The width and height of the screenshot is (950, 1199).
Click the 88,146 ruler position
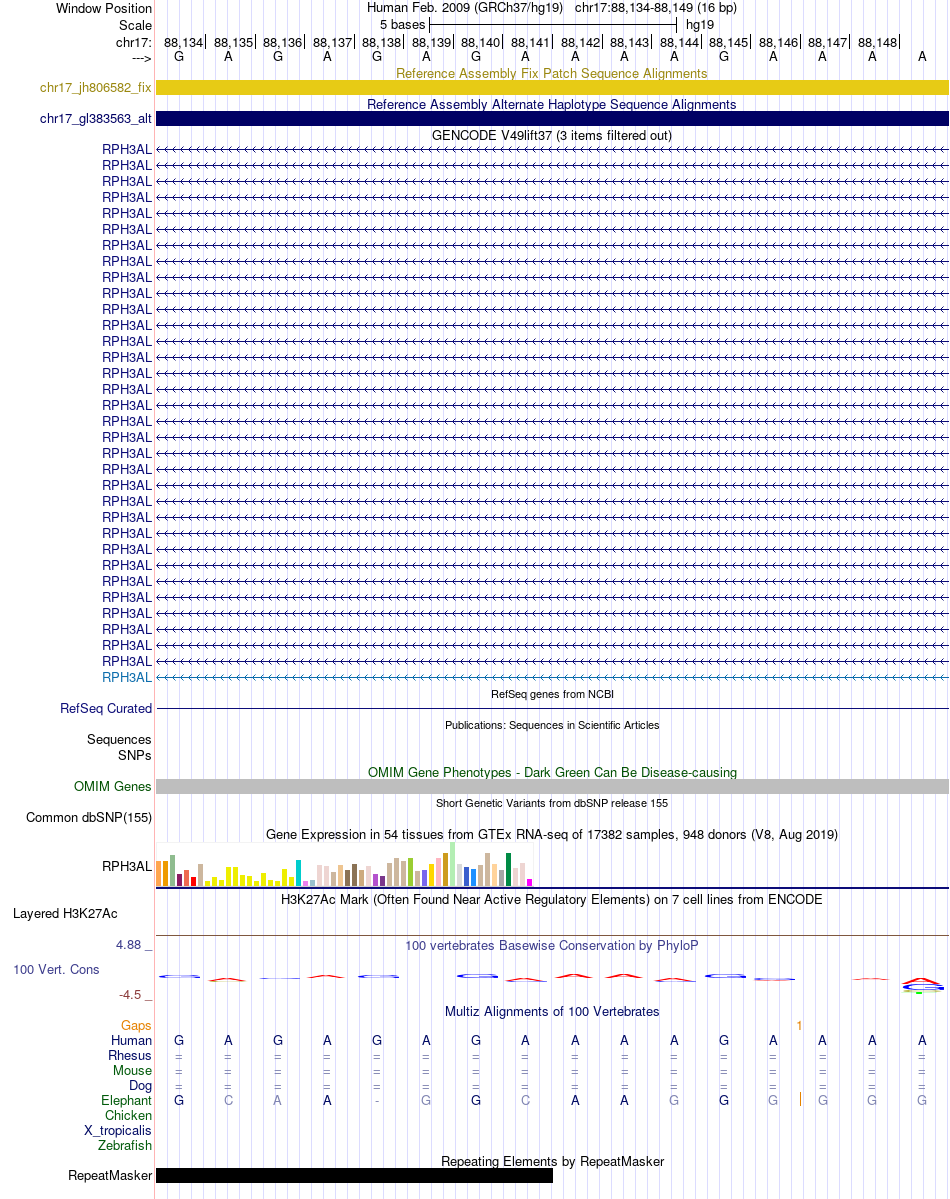point(777,43)
